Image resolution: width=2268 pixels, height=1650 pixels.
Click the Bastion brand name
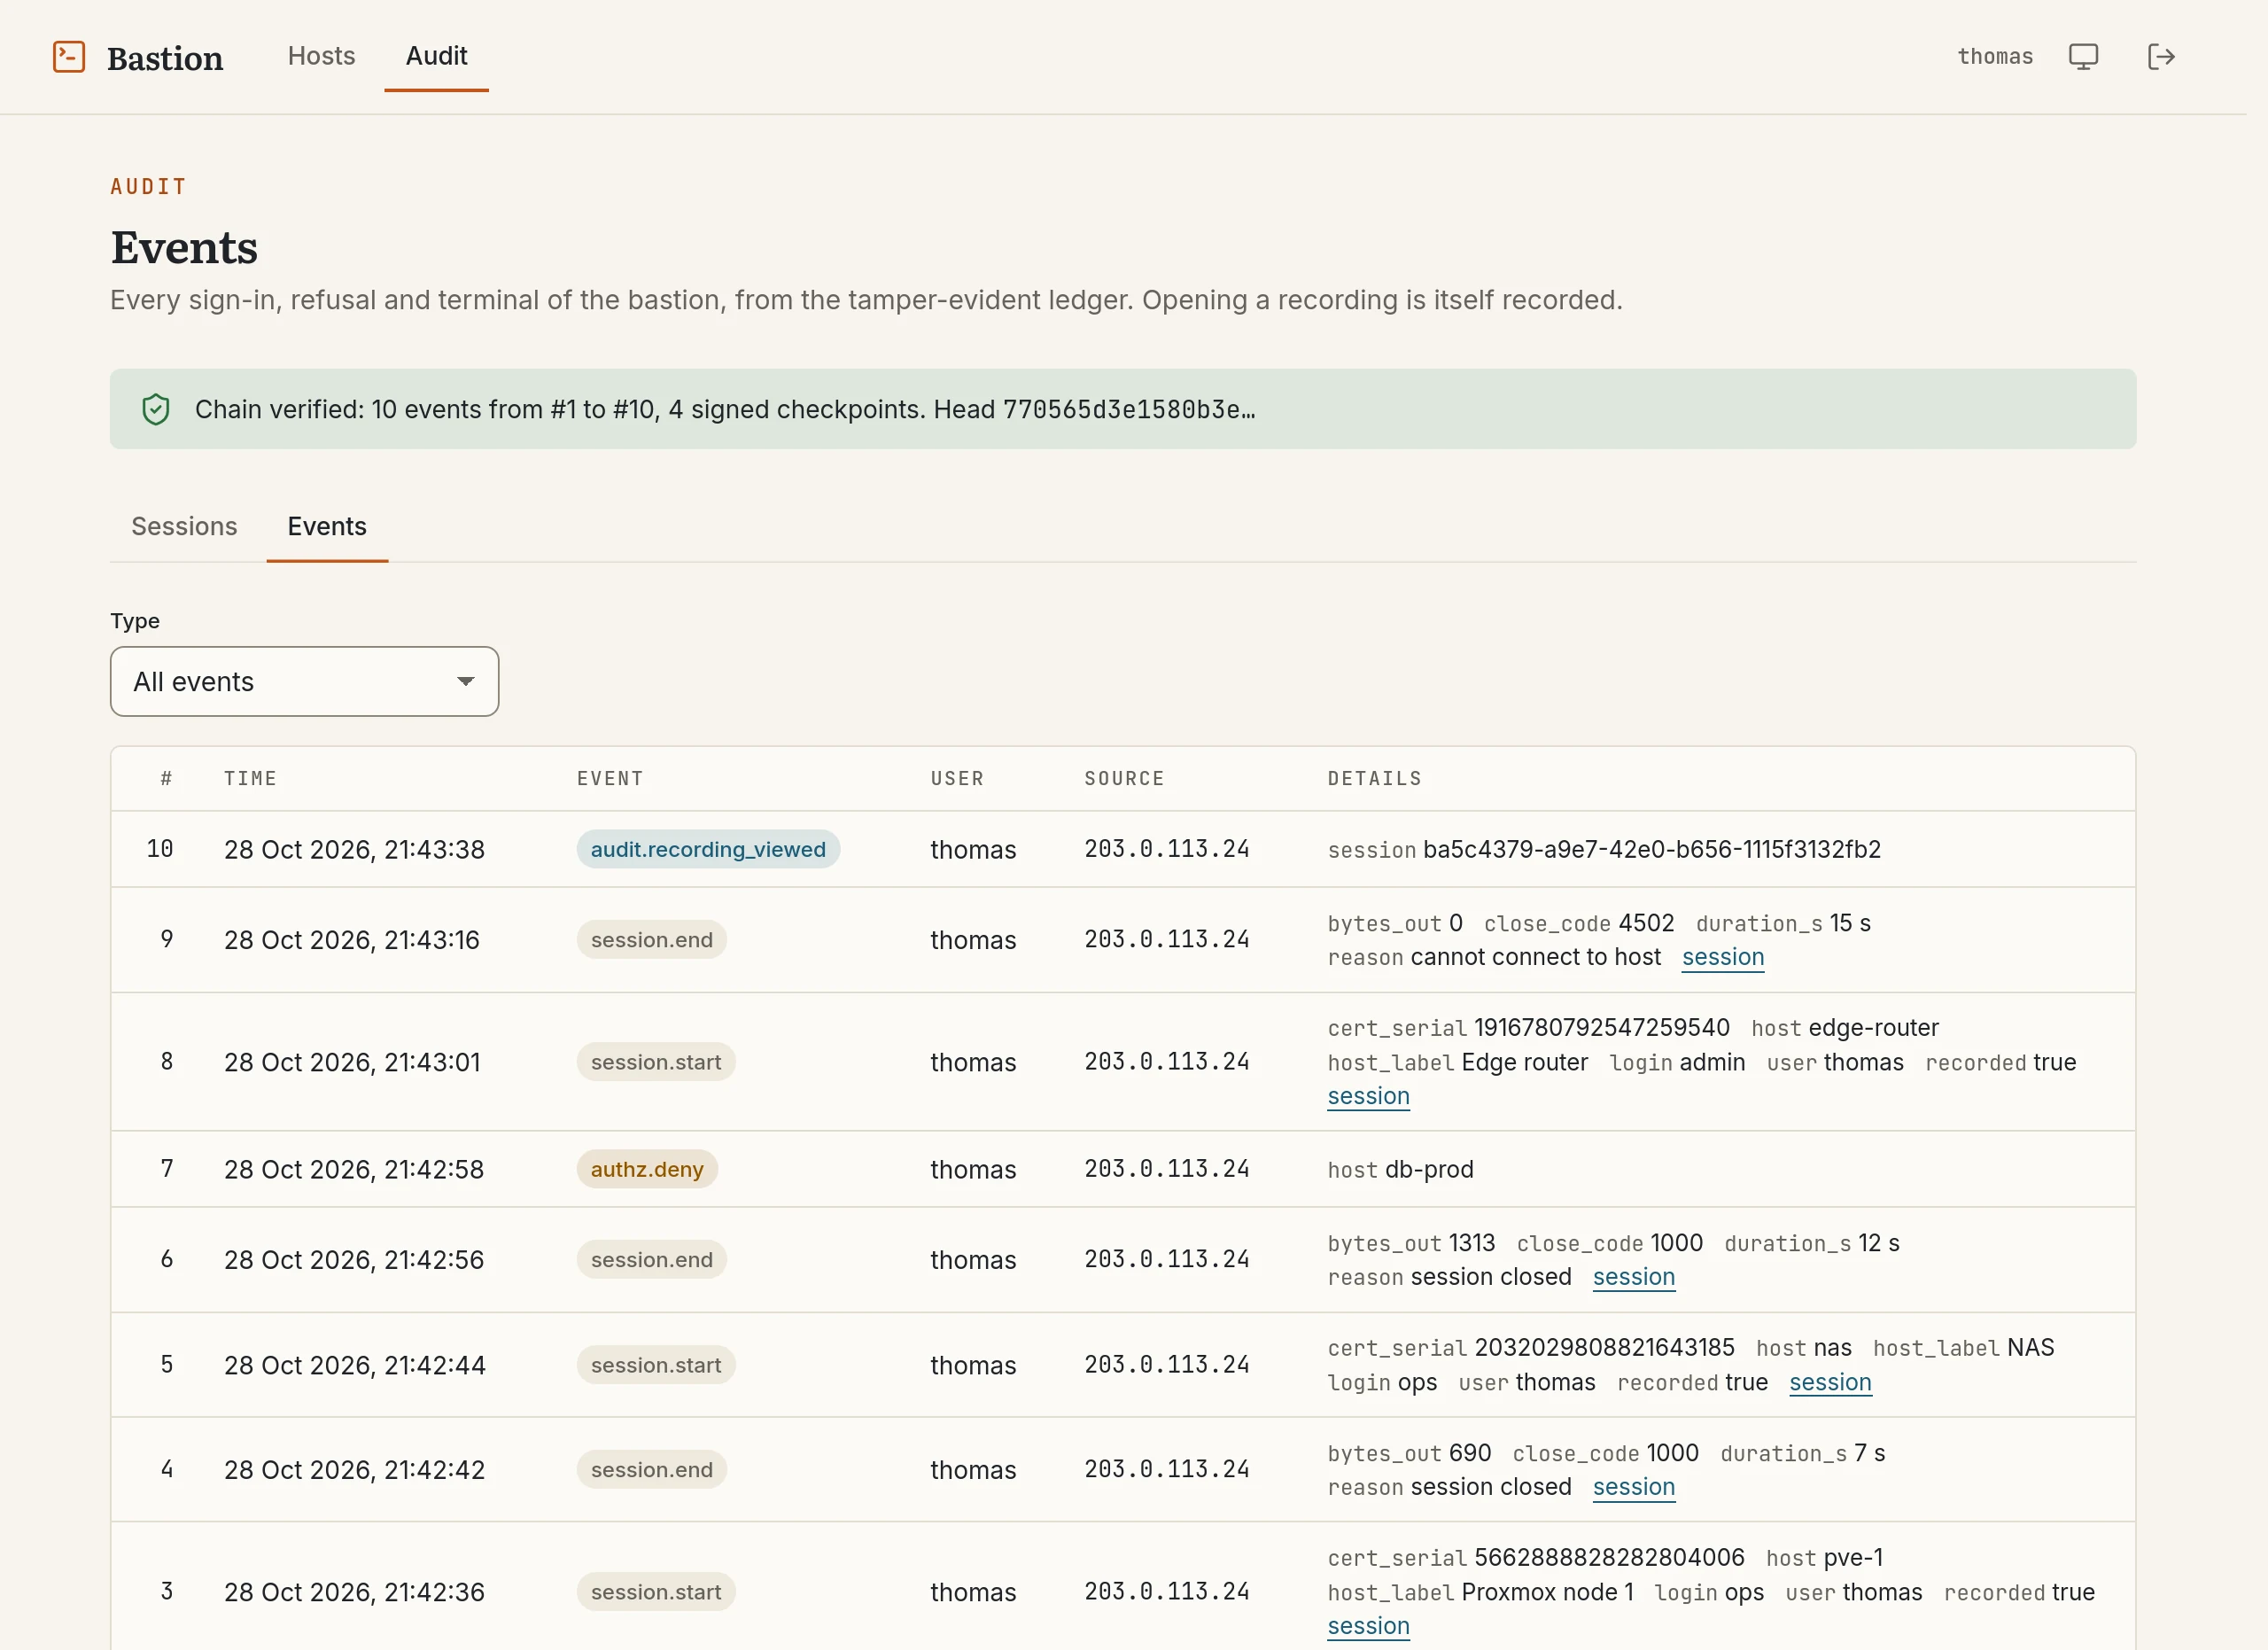click(x=165, y=58)
